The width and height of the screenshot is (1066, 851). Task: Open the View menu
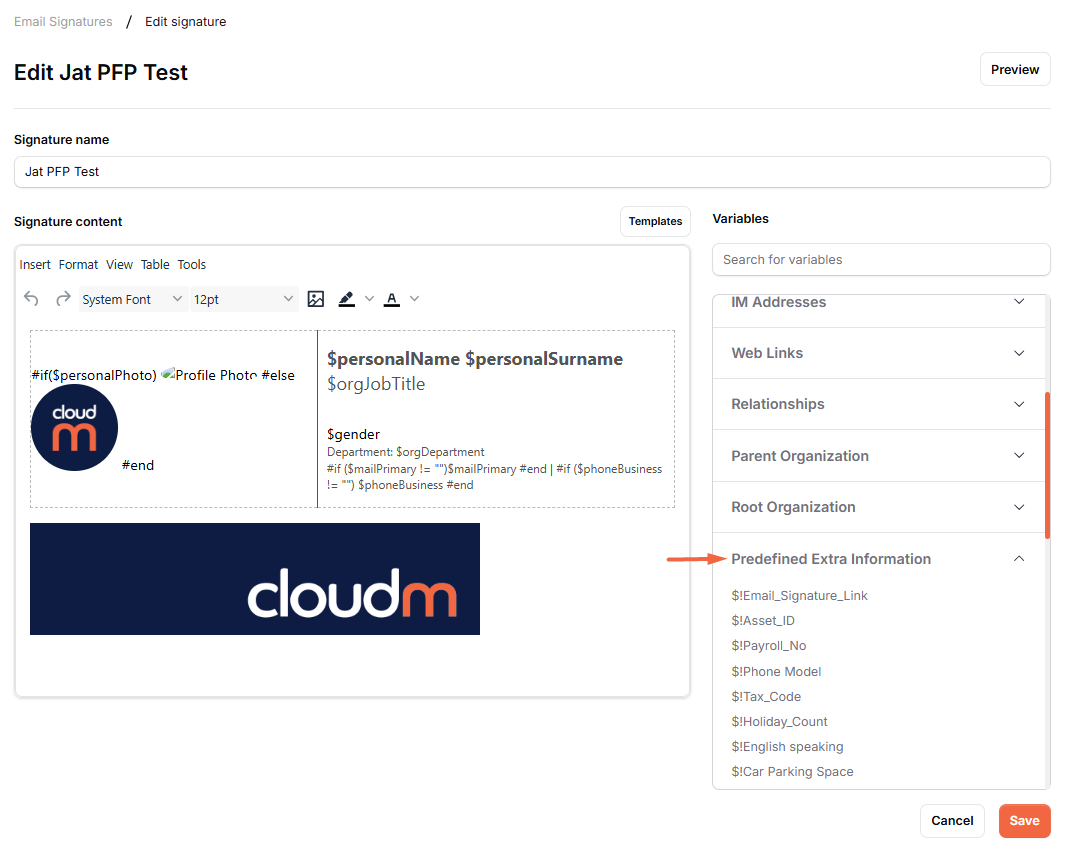(120, 264)
